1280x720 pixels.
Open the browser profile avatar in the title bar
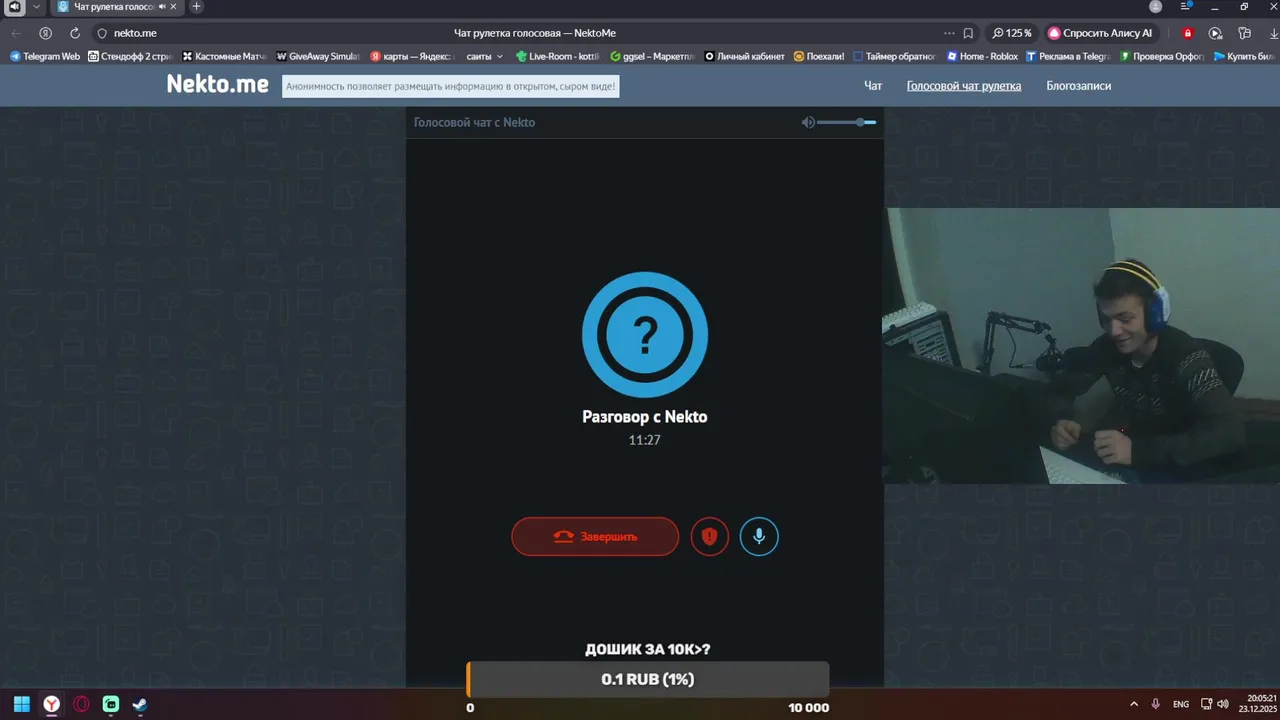(1156, 7)
